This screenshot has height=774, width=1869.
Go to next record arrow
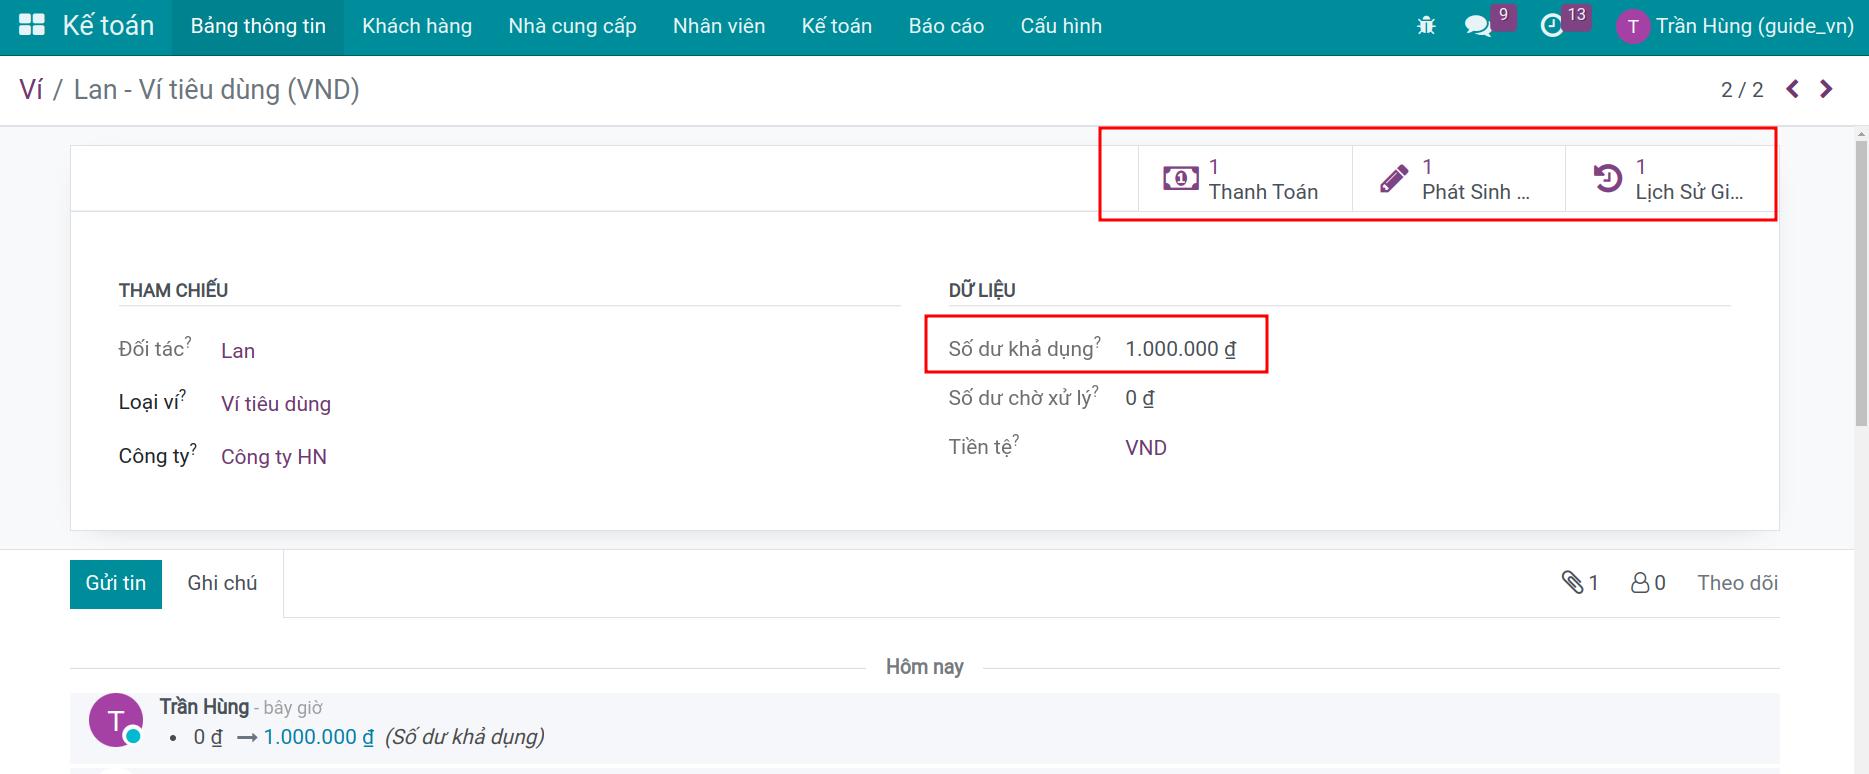click(1826, 89)
